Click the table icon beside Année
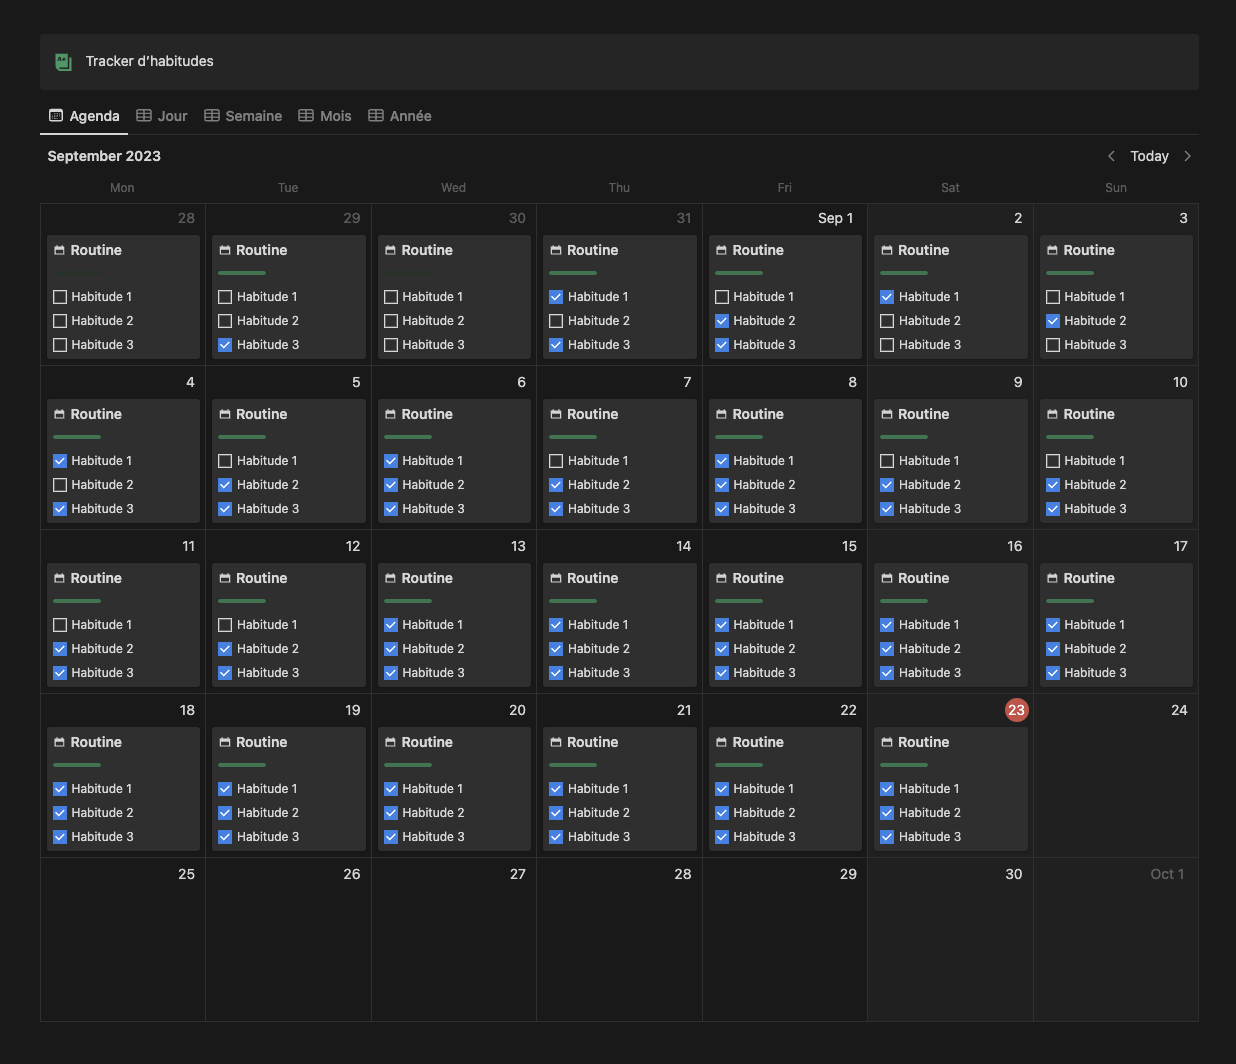 376,116
